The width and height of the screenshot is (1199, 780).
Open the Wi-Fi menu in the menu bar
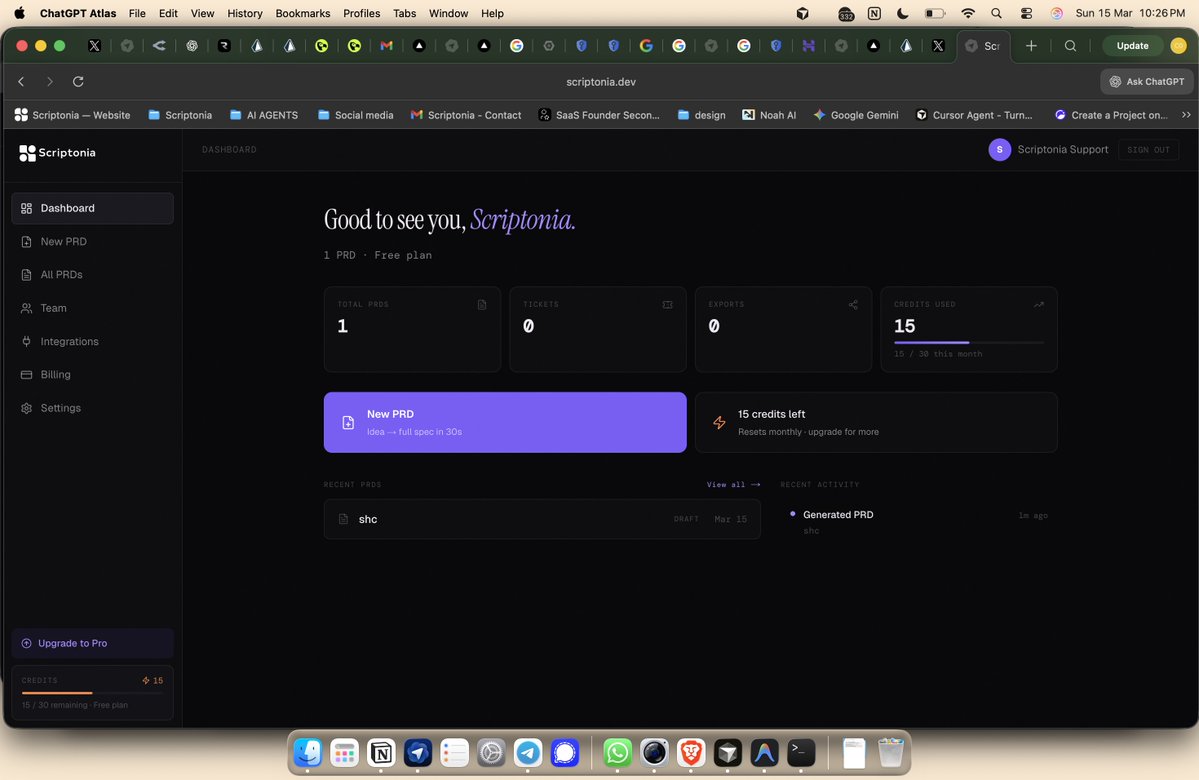pos(968,13)
